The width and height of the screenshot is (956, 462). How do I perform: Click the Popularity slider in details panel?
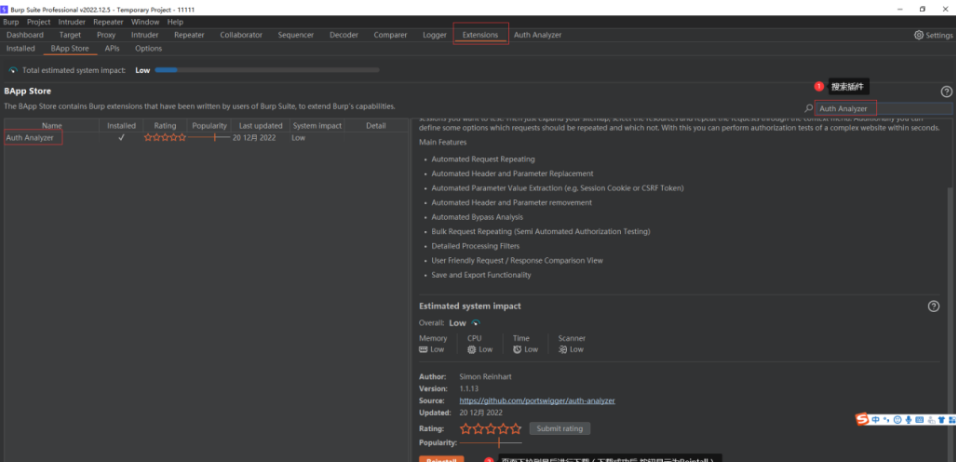click(x=491, y=442)
